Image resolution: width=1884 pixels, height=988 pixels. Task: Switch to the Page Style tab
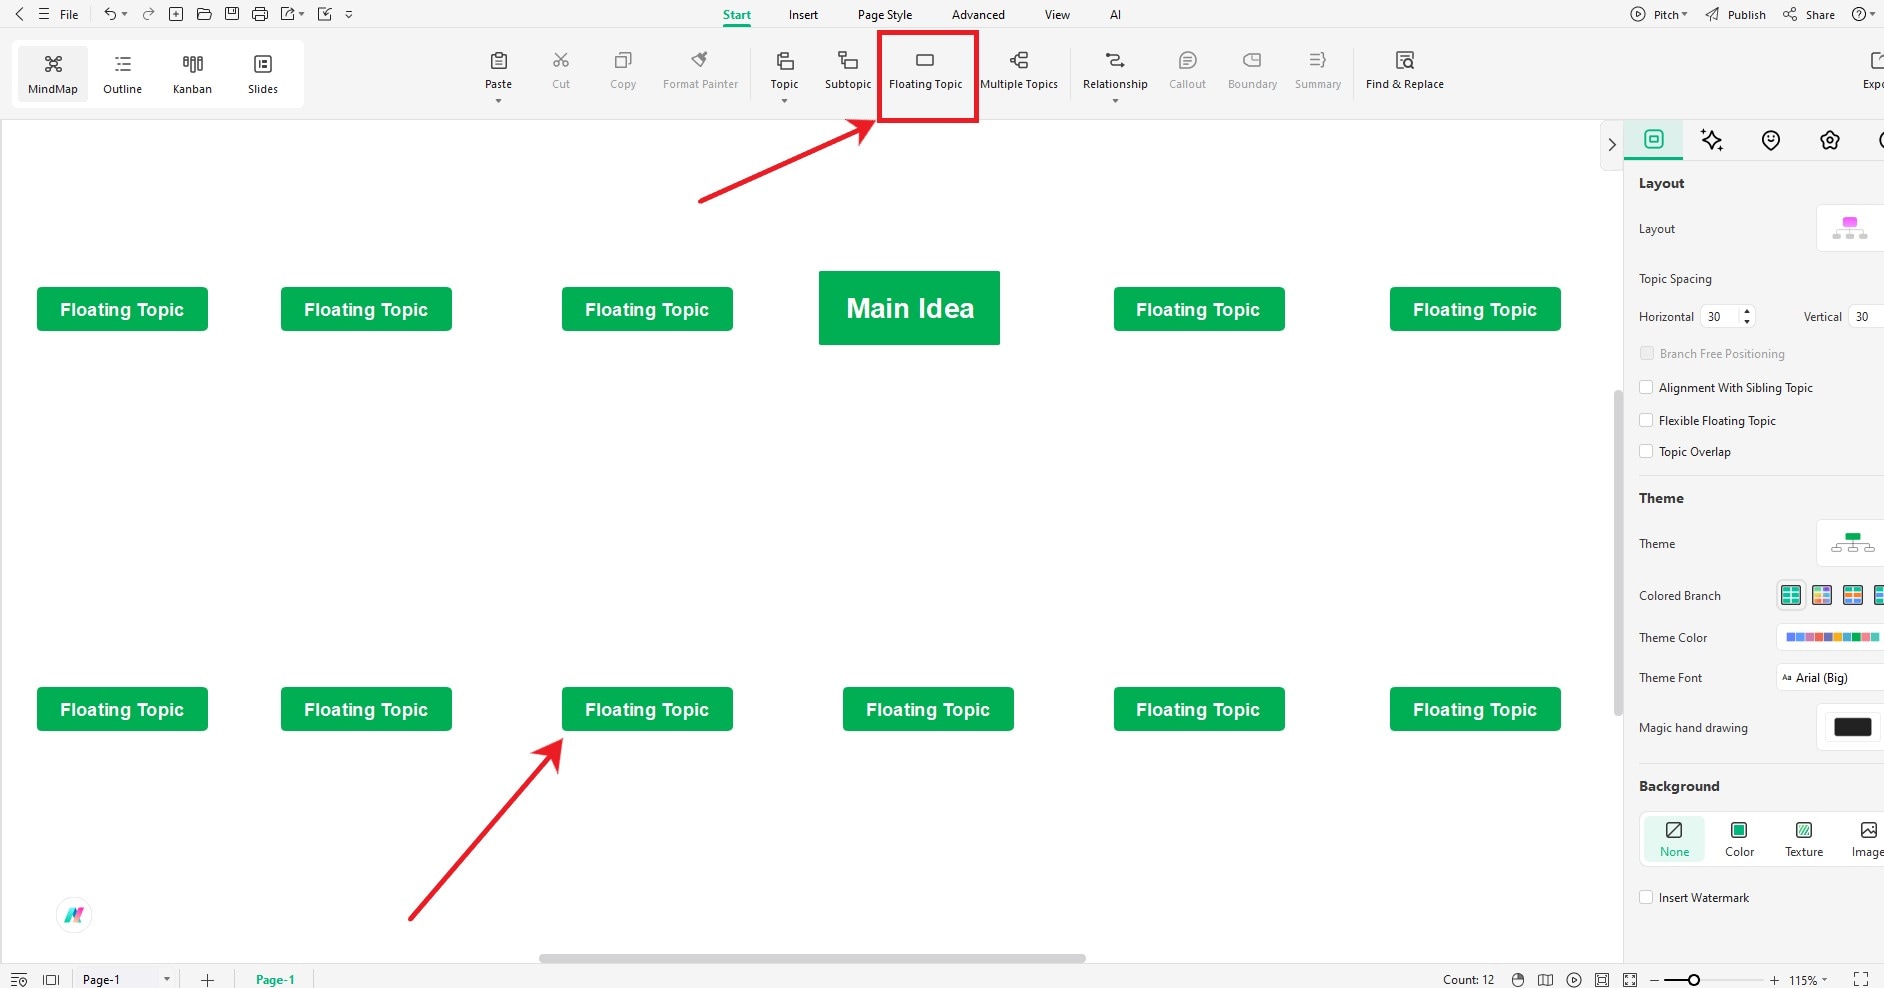click(x=885, y=15)
